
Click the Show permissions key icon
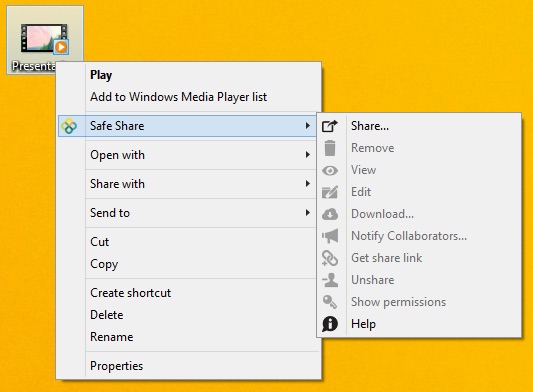[x=330, y=302]
